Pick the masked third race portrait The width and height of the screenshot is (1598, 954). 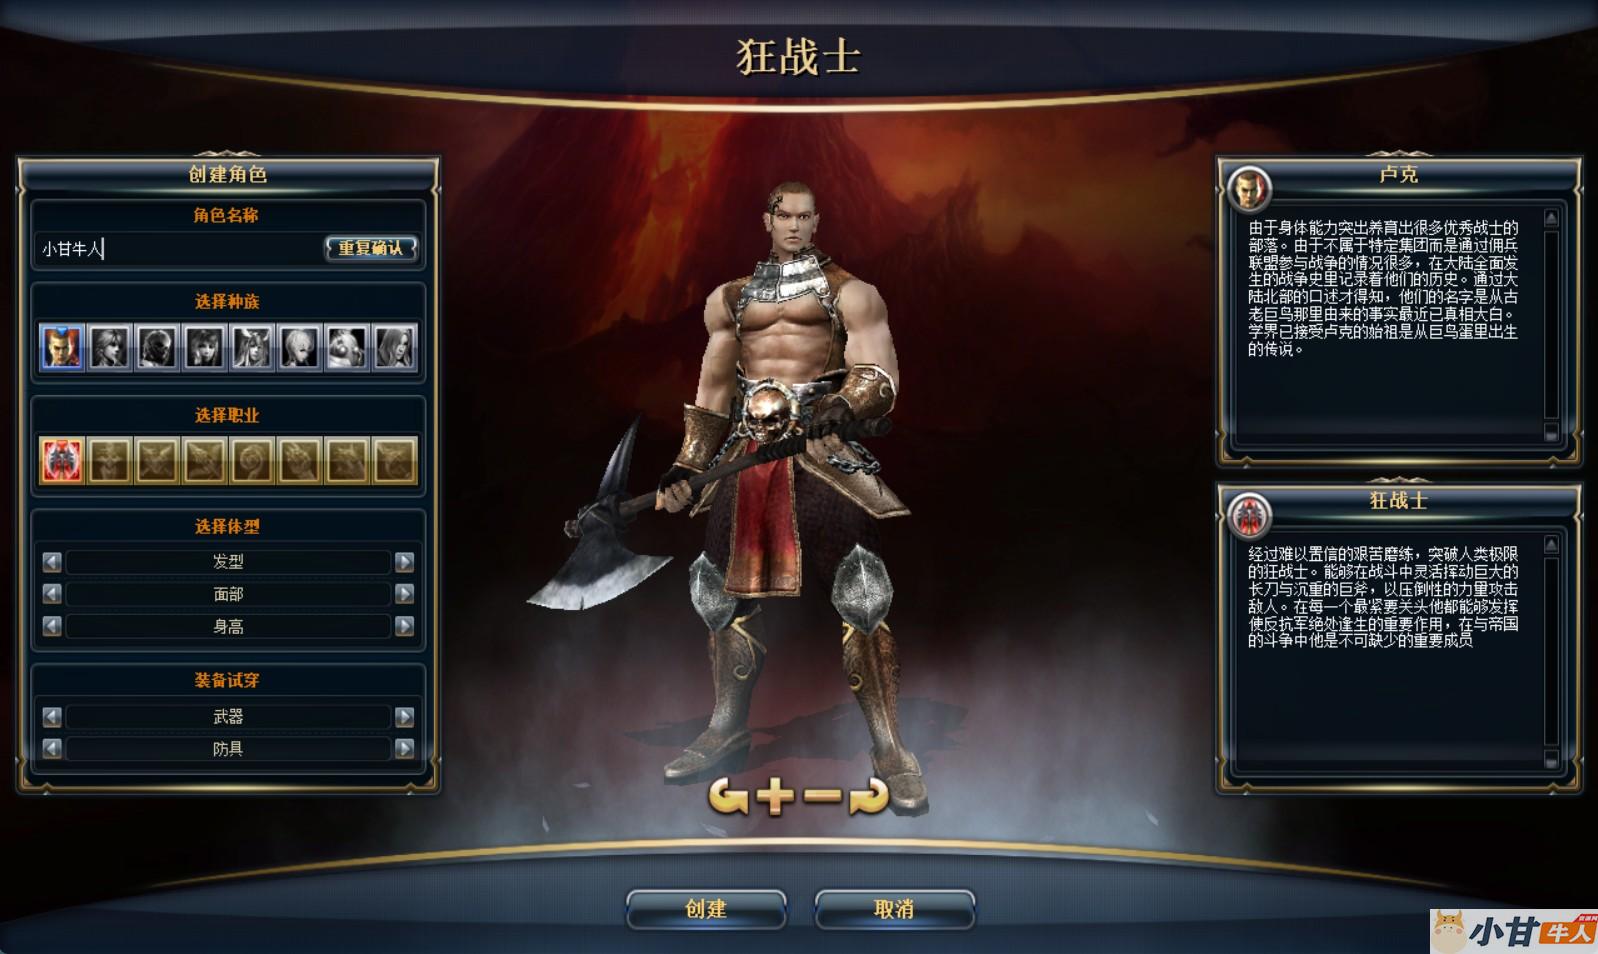[157, 347]
